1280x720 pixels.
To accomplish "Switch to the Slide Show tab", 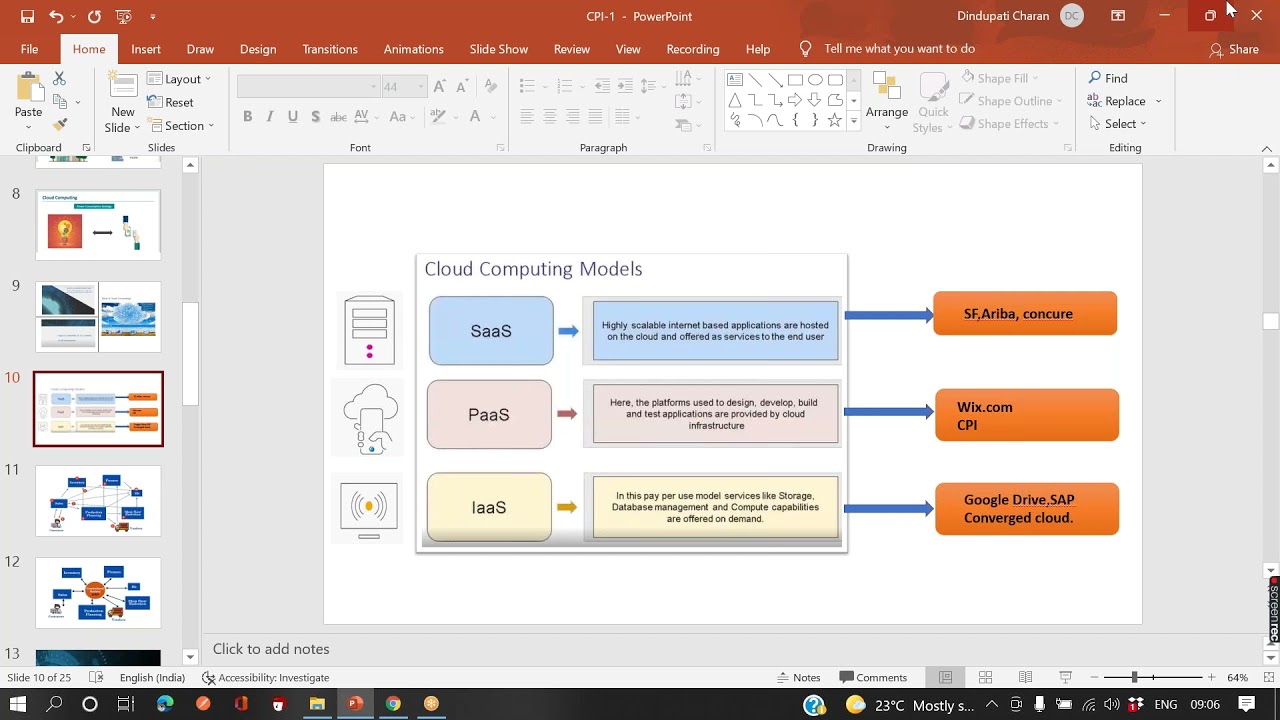I will [x=499, y=49].
